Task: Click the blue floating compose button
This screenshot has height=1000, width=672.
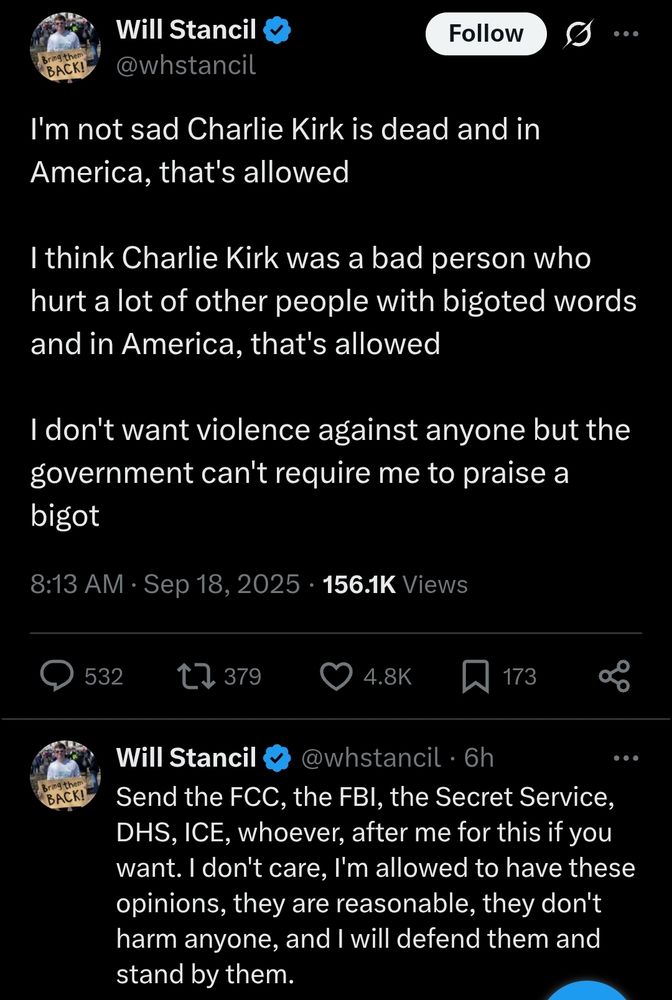Action: pyautogui.click(x=588, y=992)
